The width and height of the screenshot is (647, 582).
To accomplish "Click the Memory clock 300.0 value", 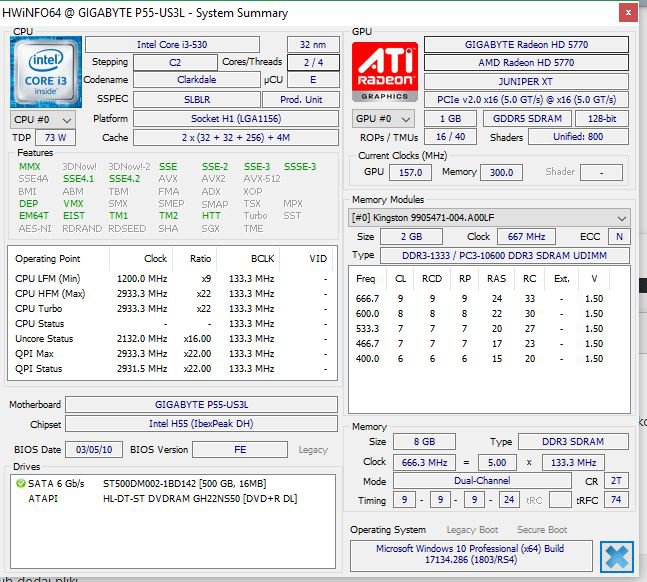I will 501,172.
